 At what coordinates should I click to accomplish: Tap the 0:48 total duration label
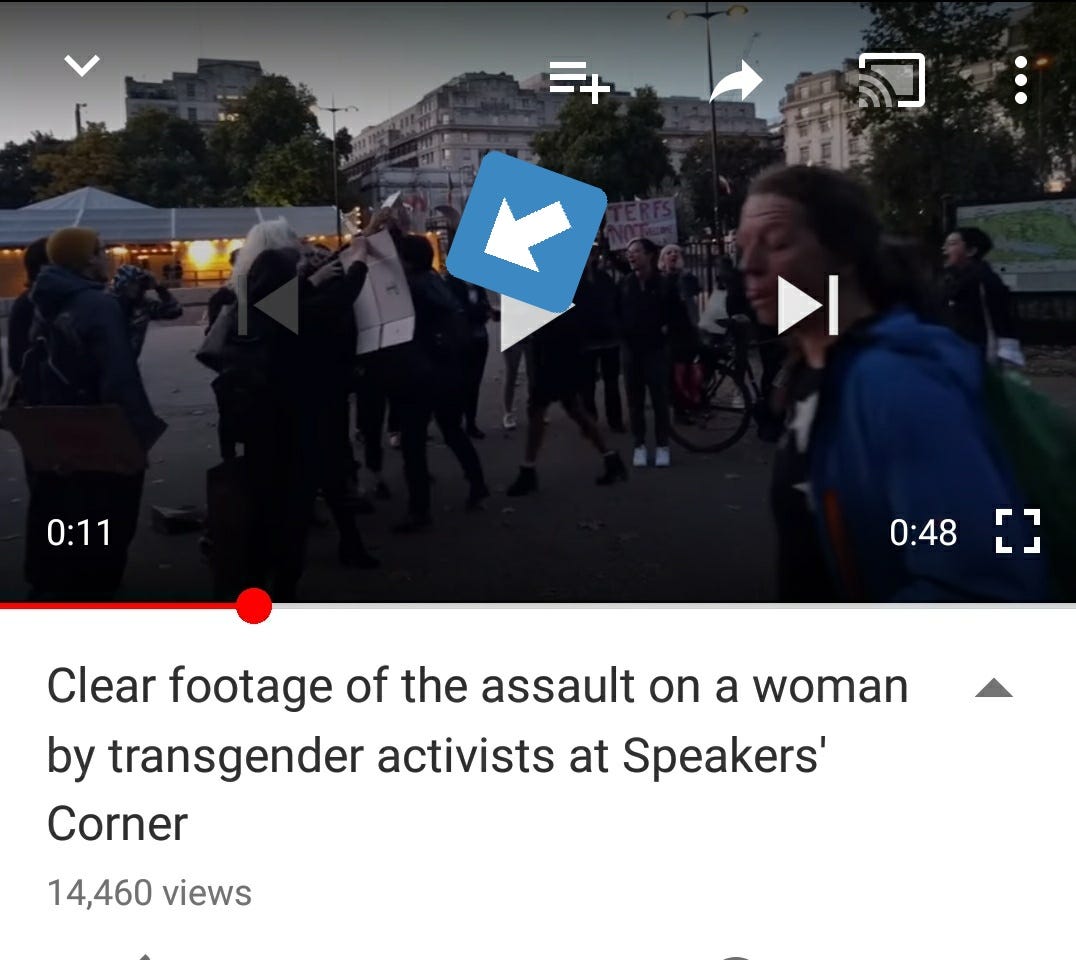[923, 532]
